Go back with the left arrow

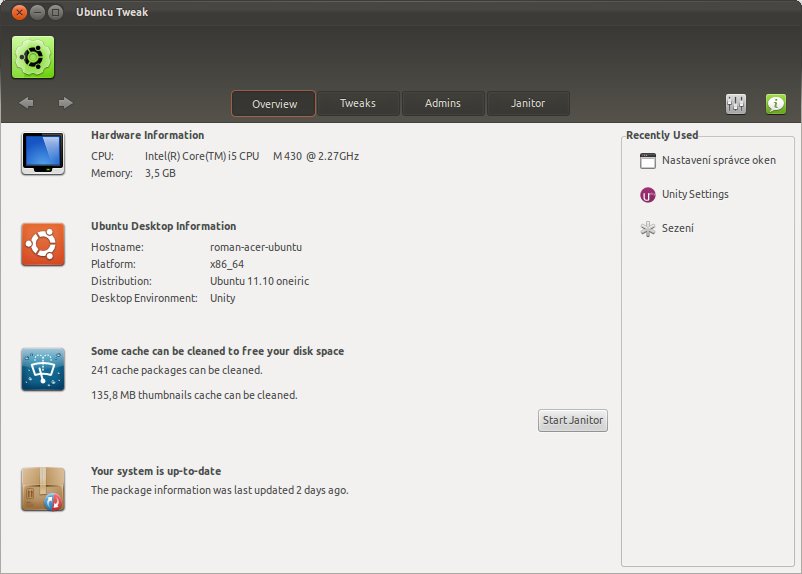click(27, 103)
